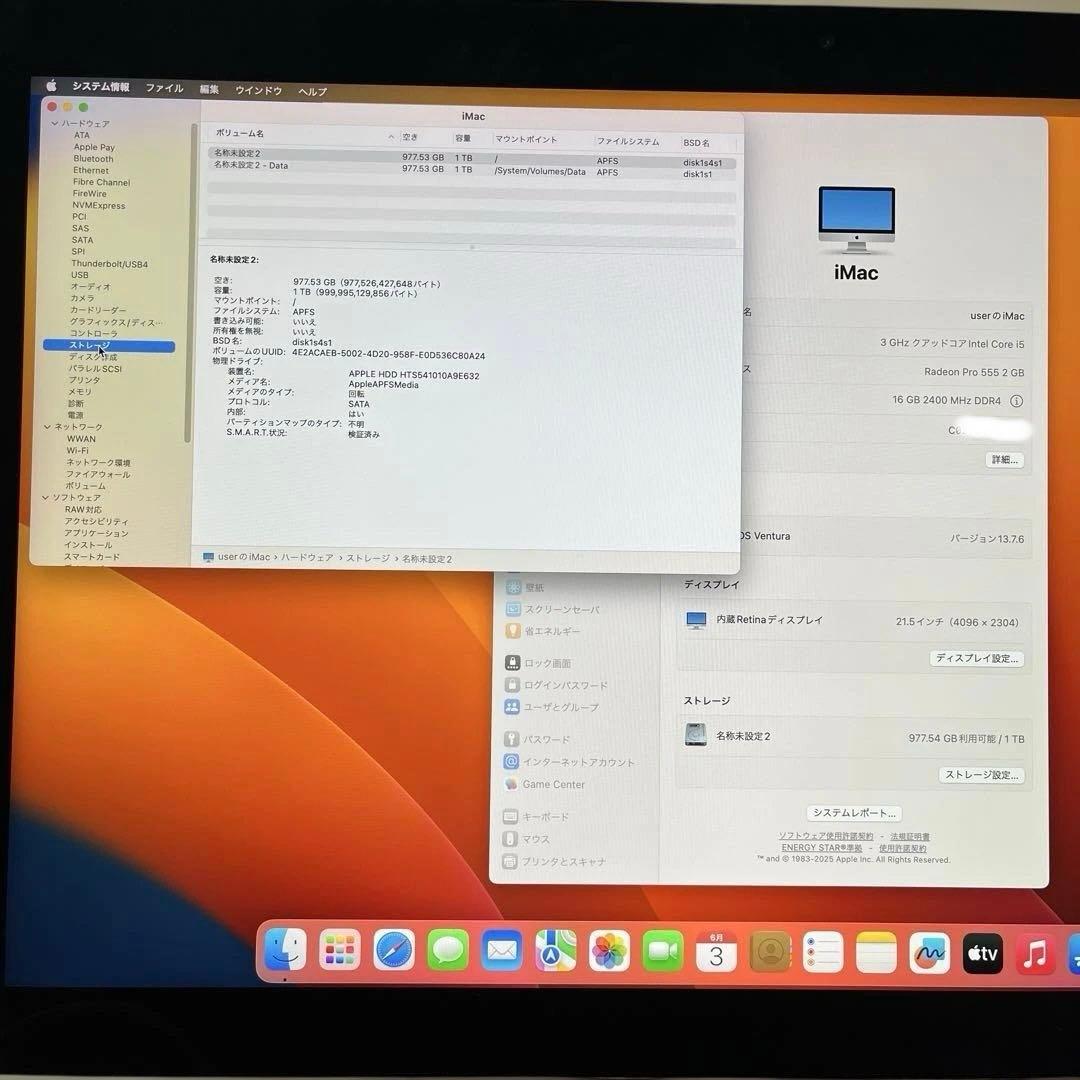
Task: Click the システムレポート... button
Action: tap(853, 813)
